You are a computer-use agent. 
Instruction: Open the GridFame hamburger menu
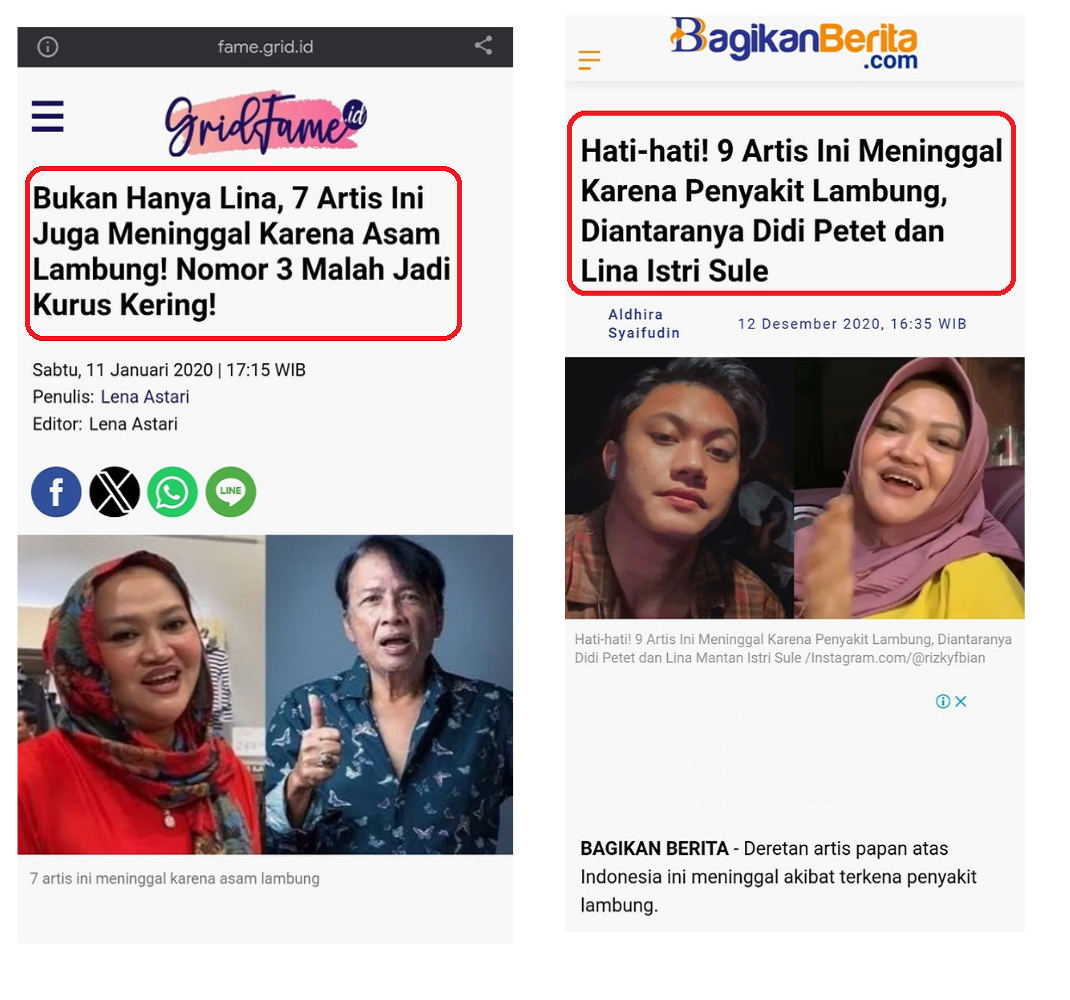pos(48,116)
